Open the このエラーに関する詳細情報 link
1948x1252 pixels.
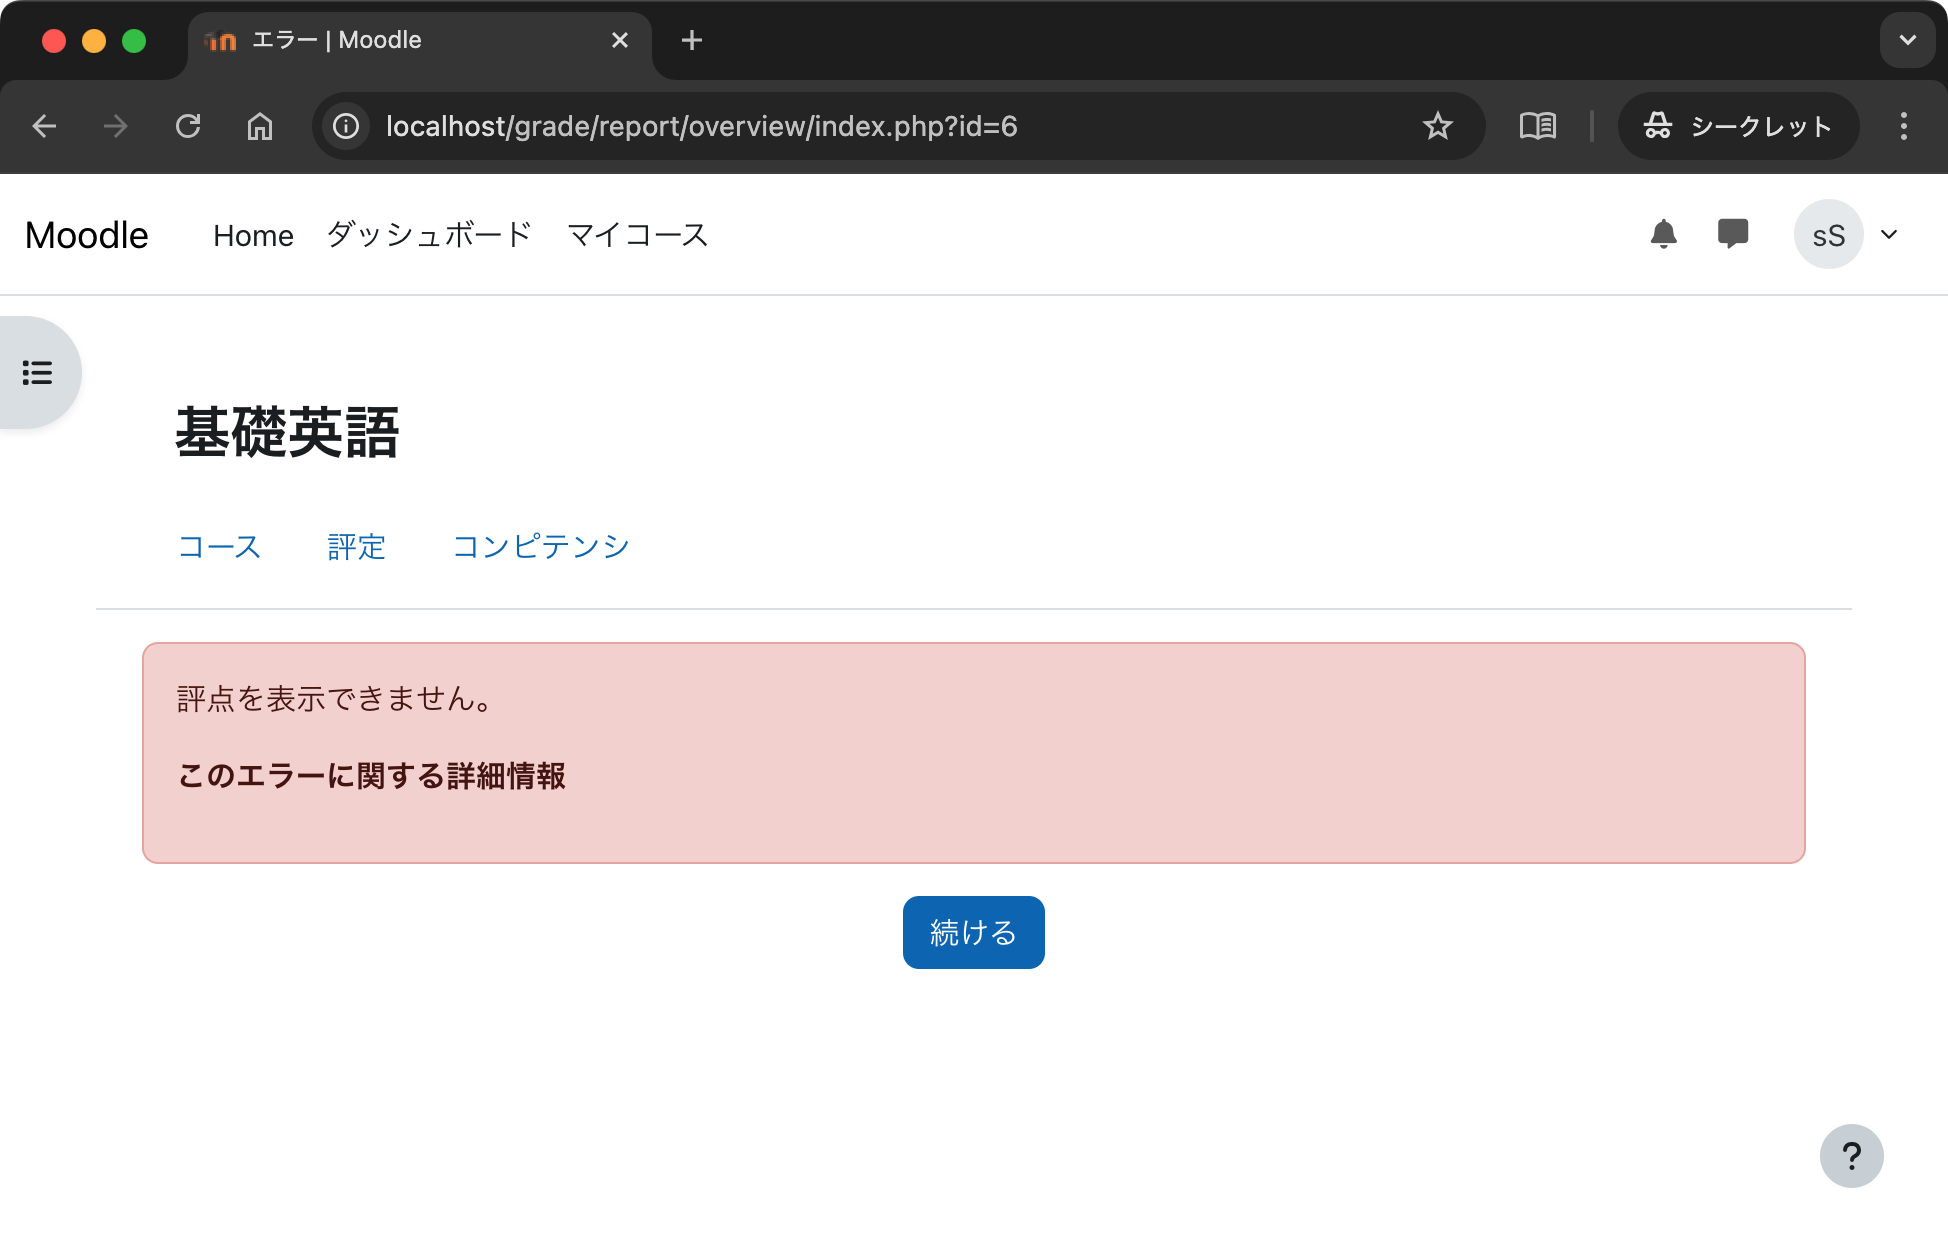[371, 776]
